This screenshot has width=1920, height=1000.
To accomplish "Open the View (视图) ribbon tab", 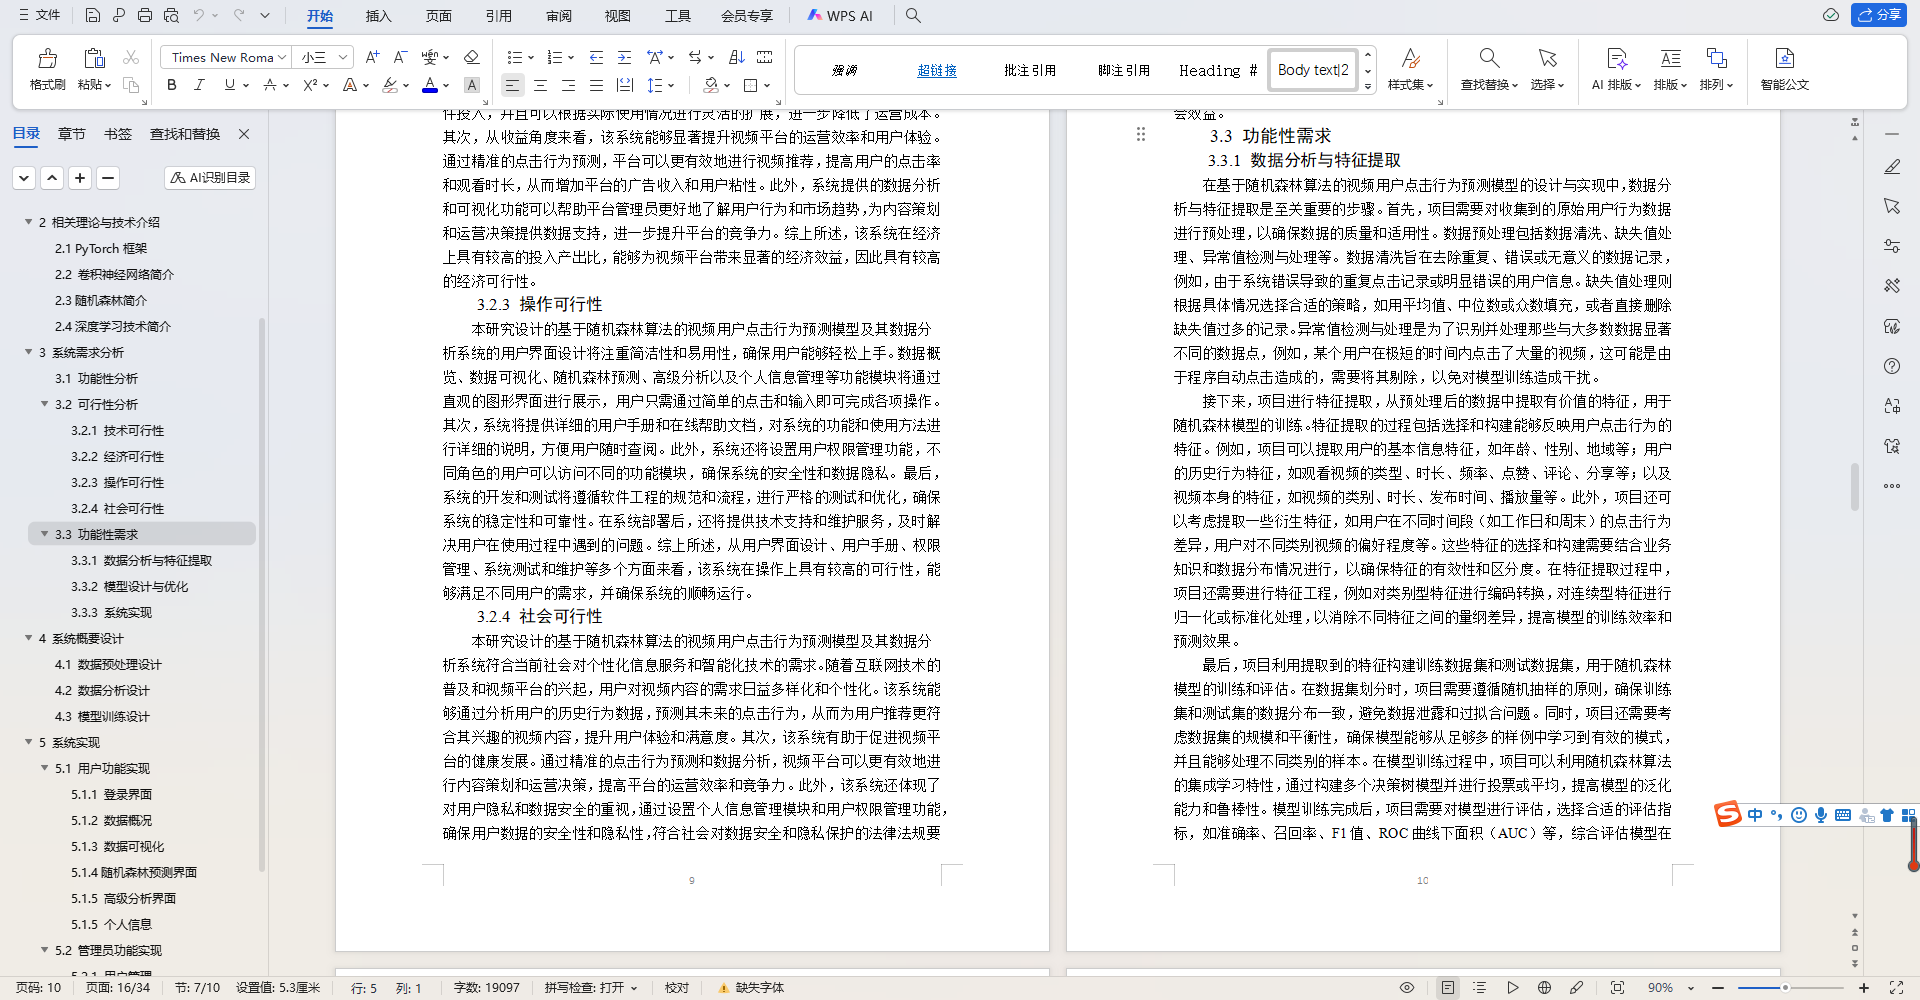I will coord(618,16).
